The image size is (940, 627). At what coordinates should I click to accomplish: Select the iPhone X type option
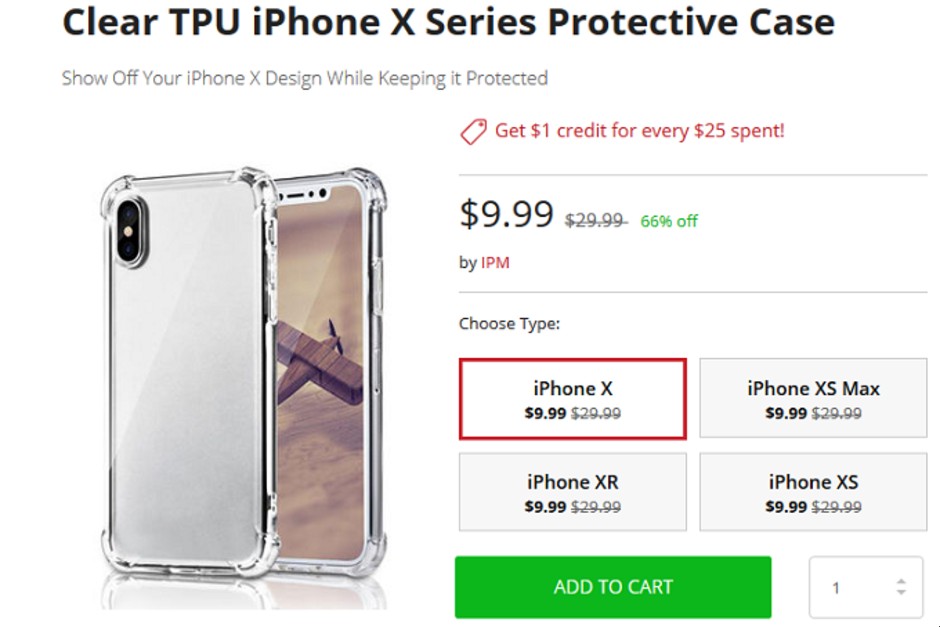click(572, 399)
